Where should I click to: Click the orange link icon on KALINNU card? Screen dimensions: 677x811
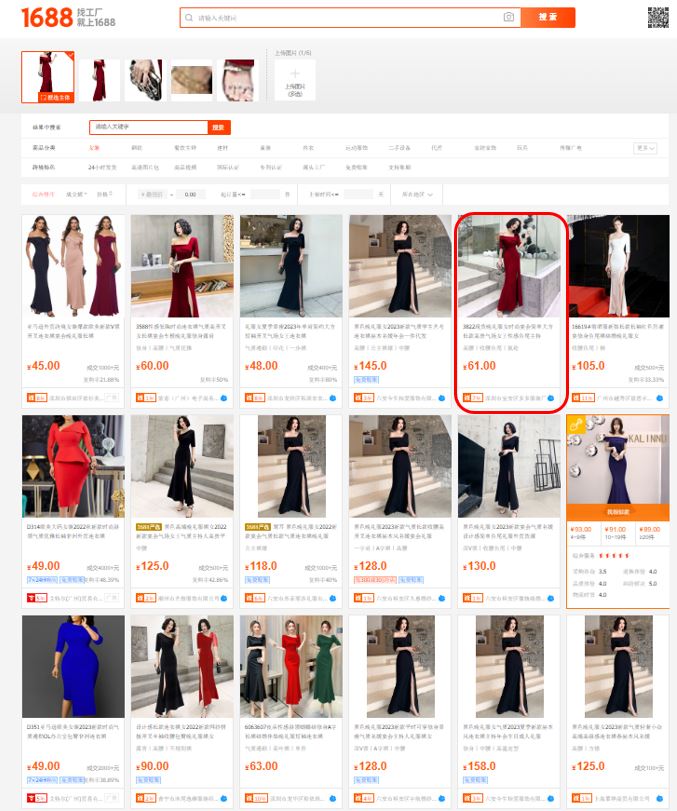pyautogui.click(x=576, y=425)
